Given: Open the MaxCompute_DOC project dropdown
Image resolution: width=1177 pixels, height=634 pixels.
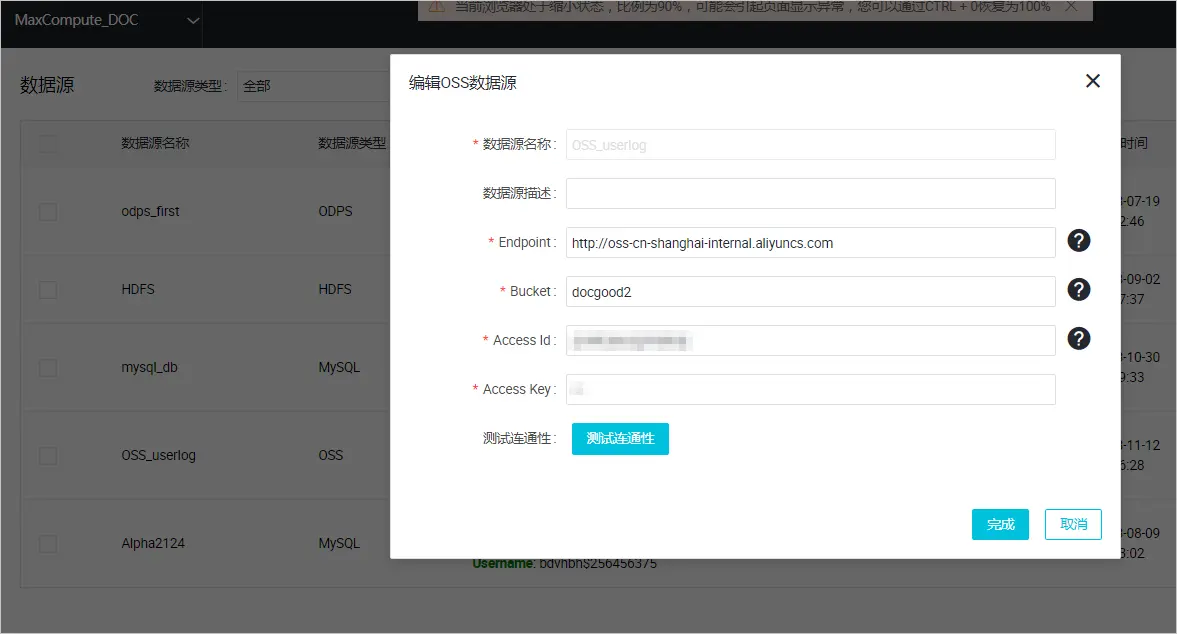Looking at the screenshot, I should pos(107,20).
